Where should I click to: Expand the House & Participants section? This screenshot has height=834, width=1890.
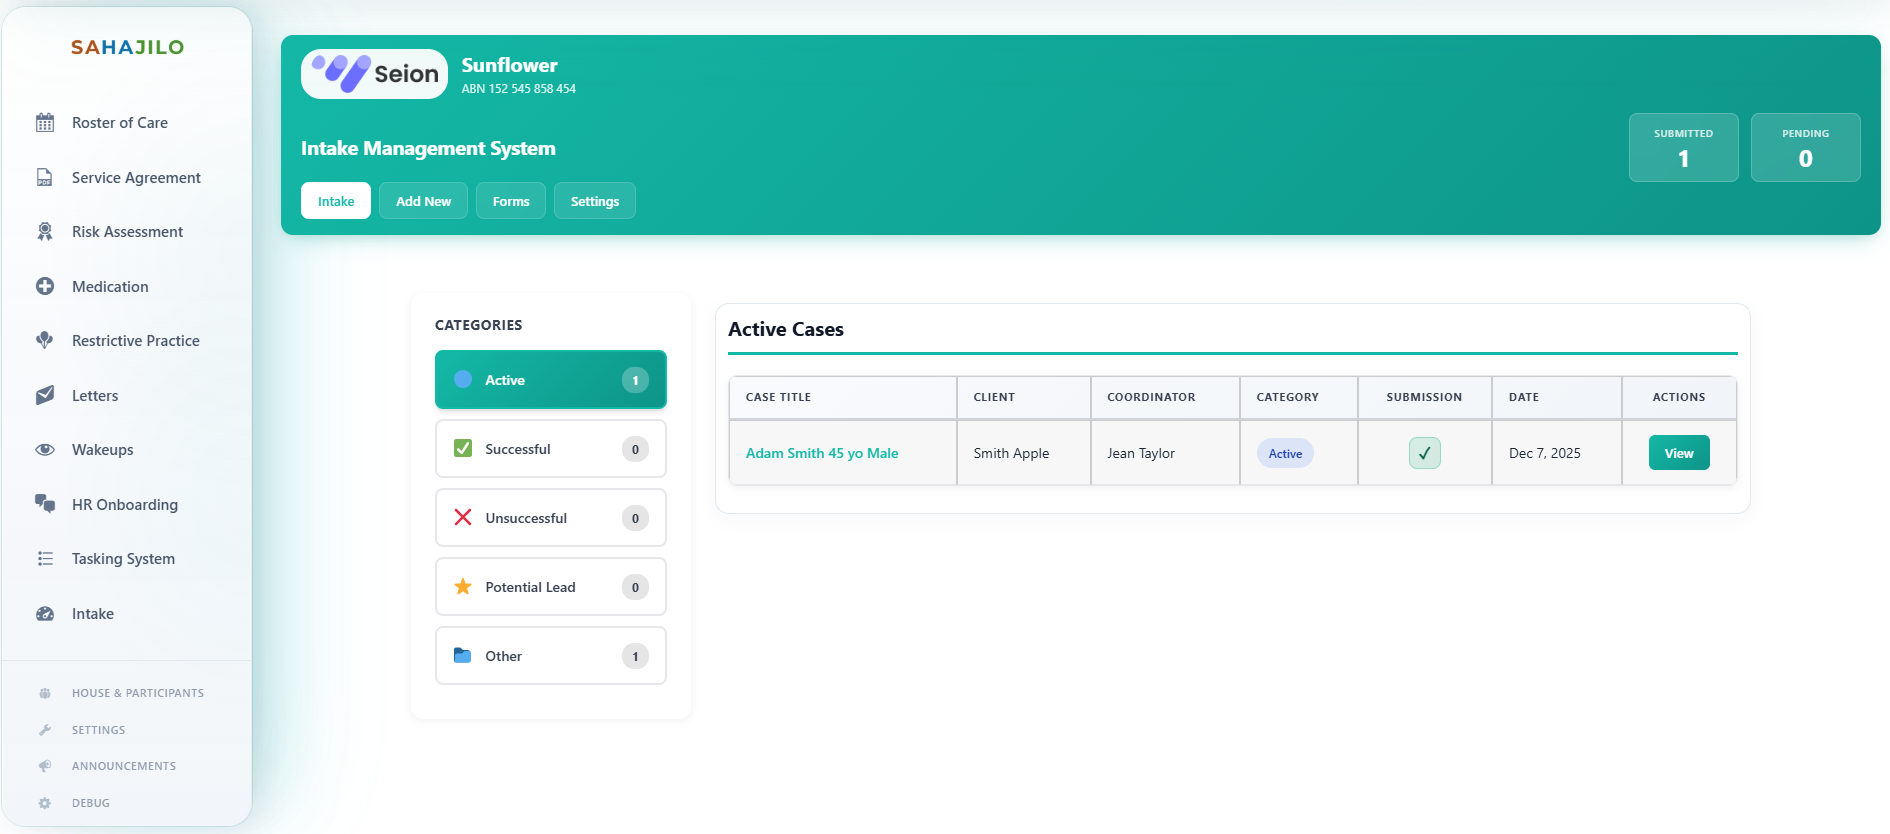[137, 693]
